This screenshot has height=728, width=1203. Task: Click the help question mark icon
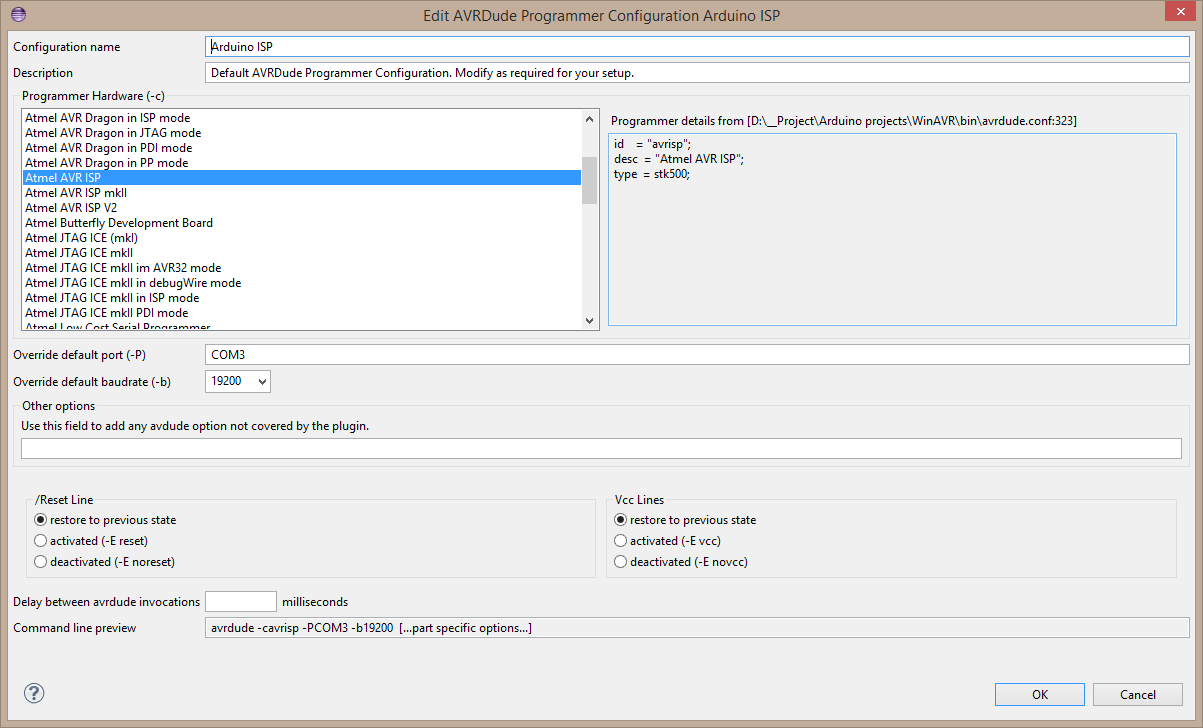pos(34,693)
